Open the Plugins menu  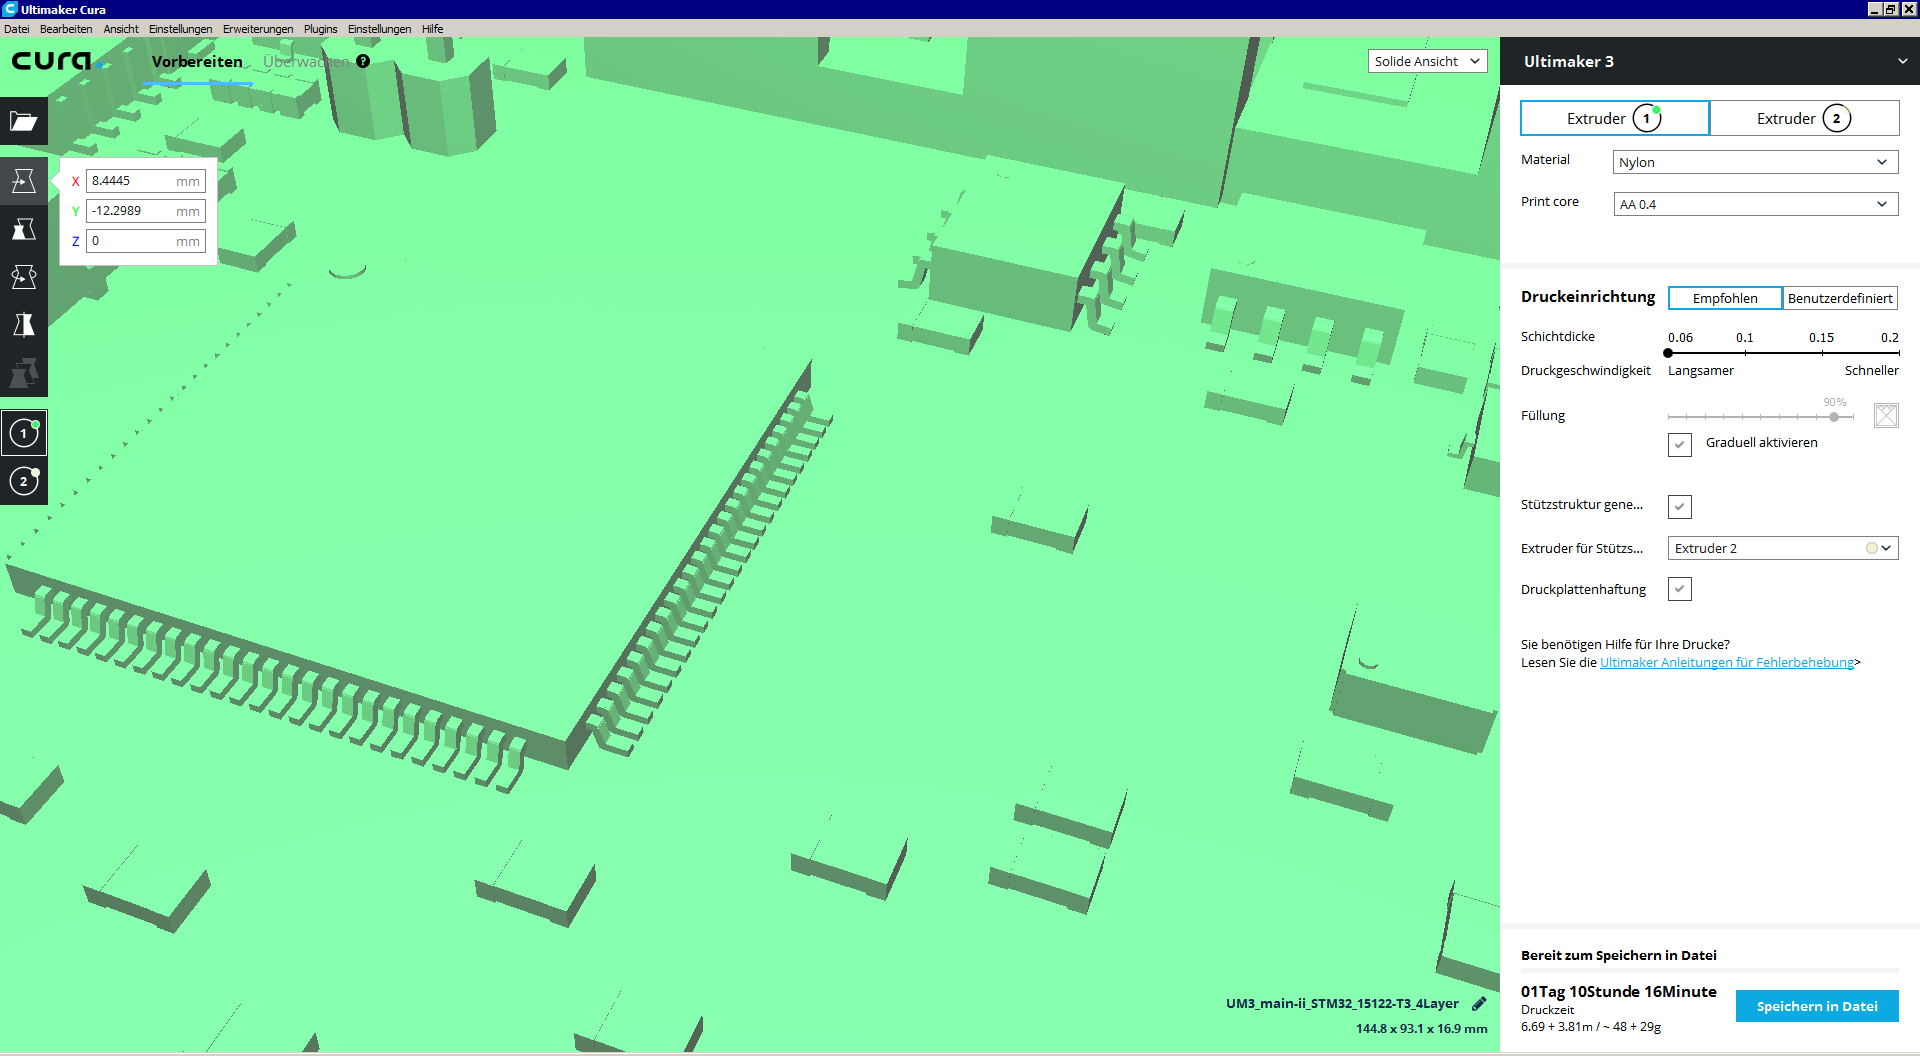[320, 29]
